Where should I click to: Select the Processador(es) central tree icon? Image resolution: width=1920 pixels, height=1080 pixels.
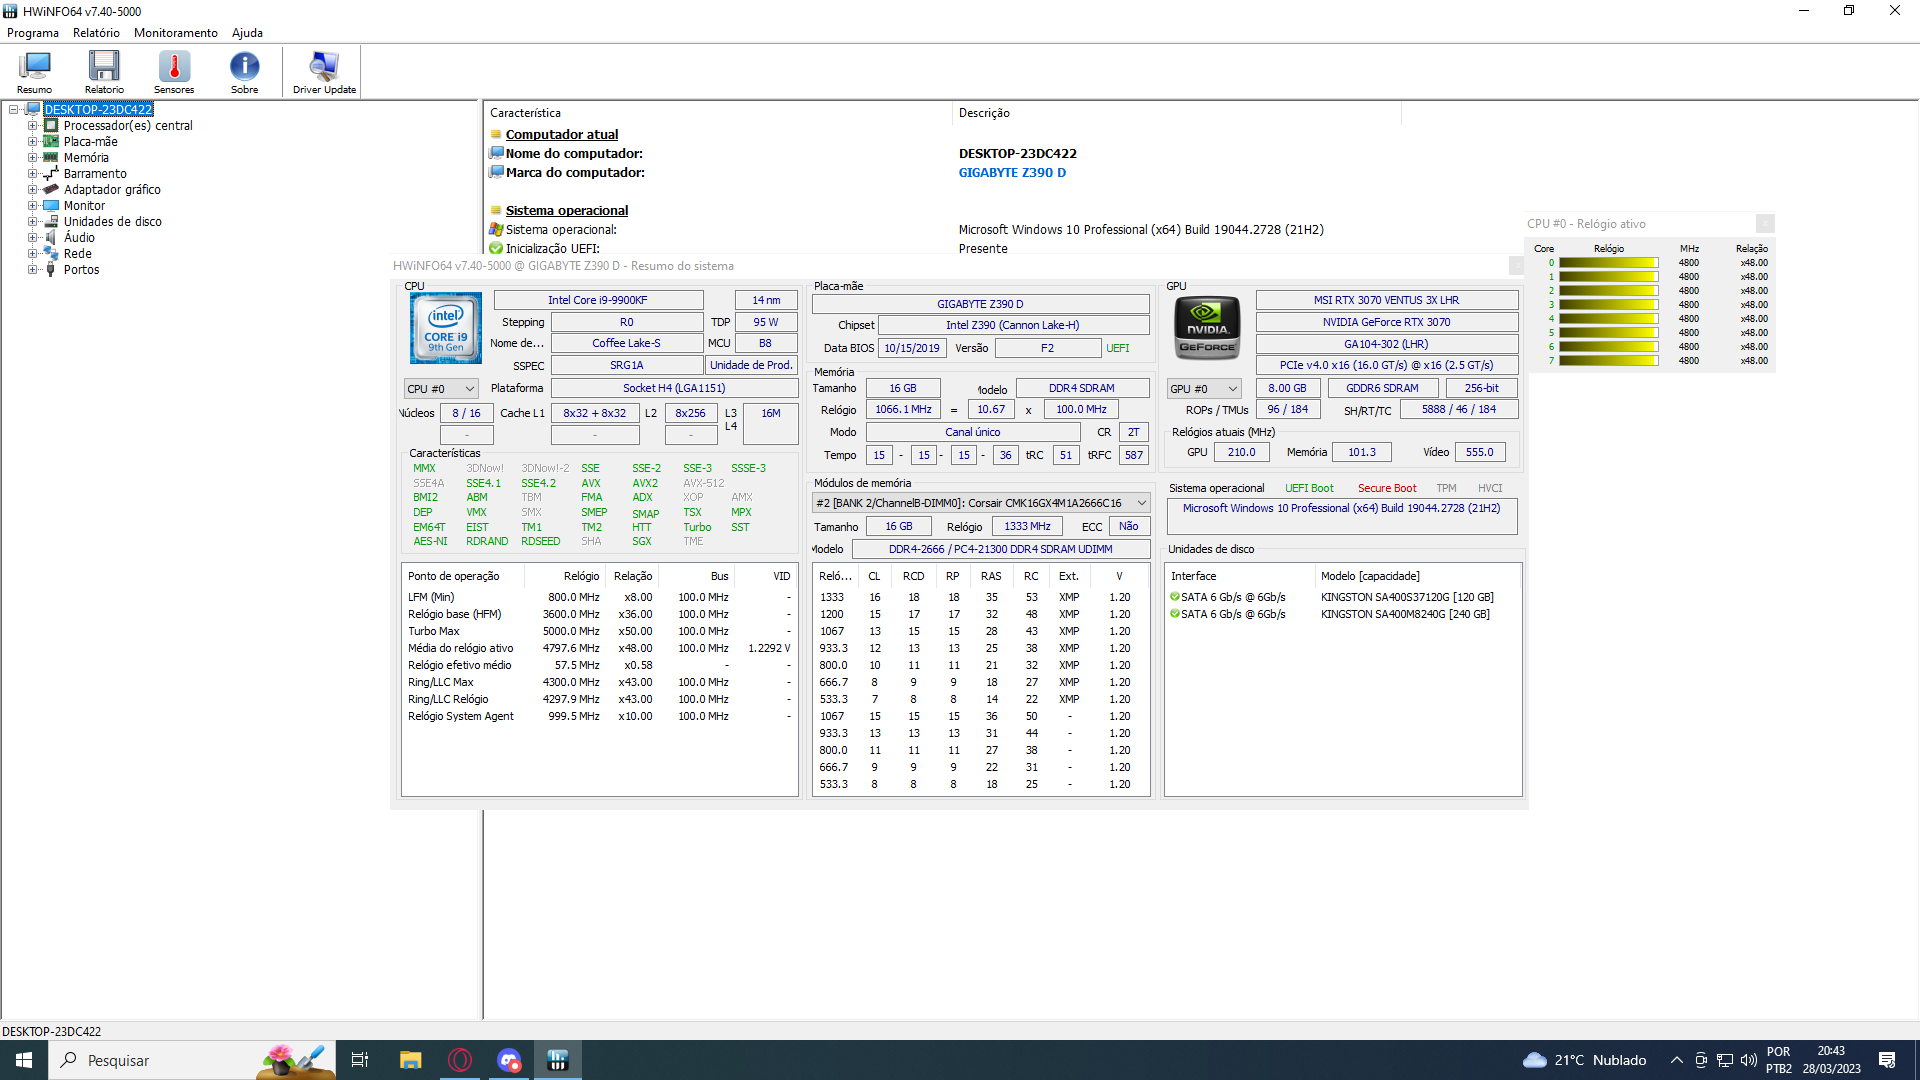[x=51, y=126]
